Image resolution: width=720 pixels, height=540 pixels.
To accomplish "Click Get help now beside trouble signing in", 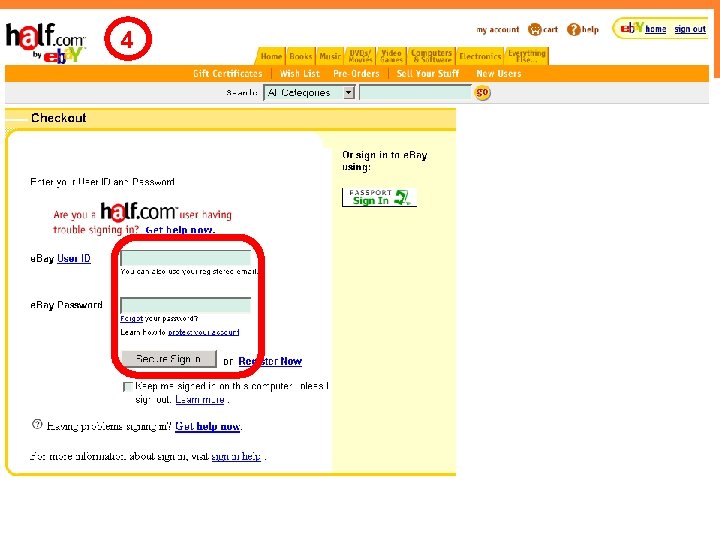I will [180, 230].
